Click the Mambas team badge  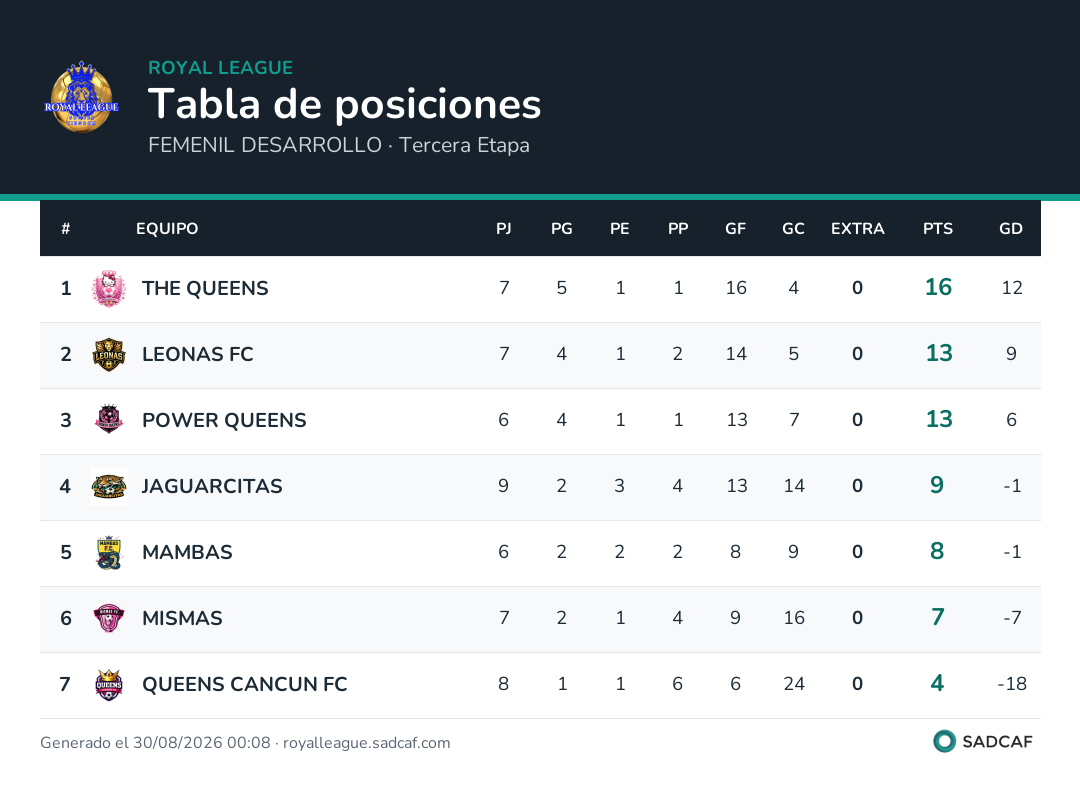point(109,553)
